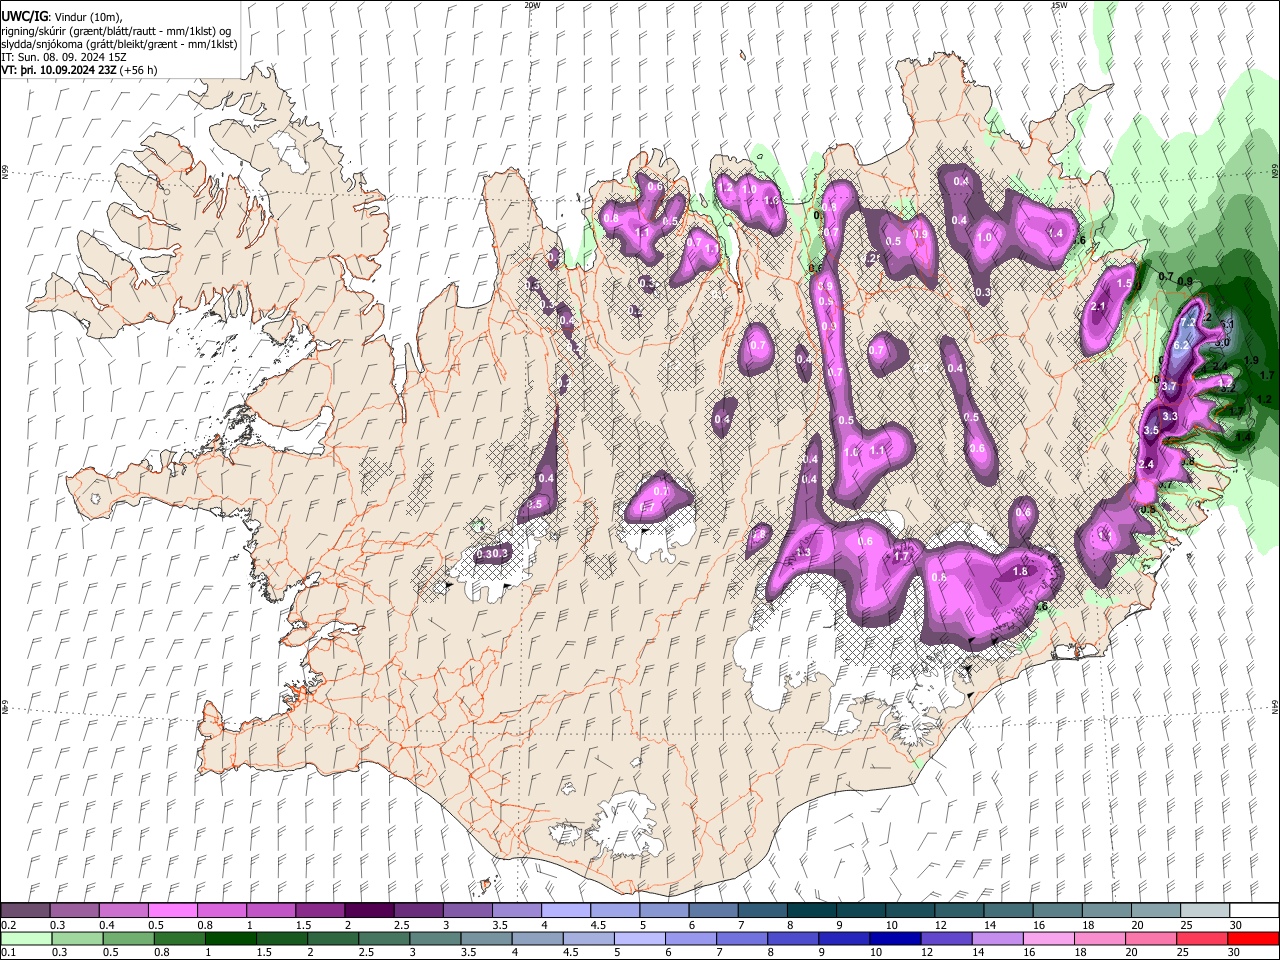Viewport: 1280px width, 960px height.
Task: Click the 'IT: Sun. 08. 09. 2024 15Z' line
Action: (x=64, y=58)
